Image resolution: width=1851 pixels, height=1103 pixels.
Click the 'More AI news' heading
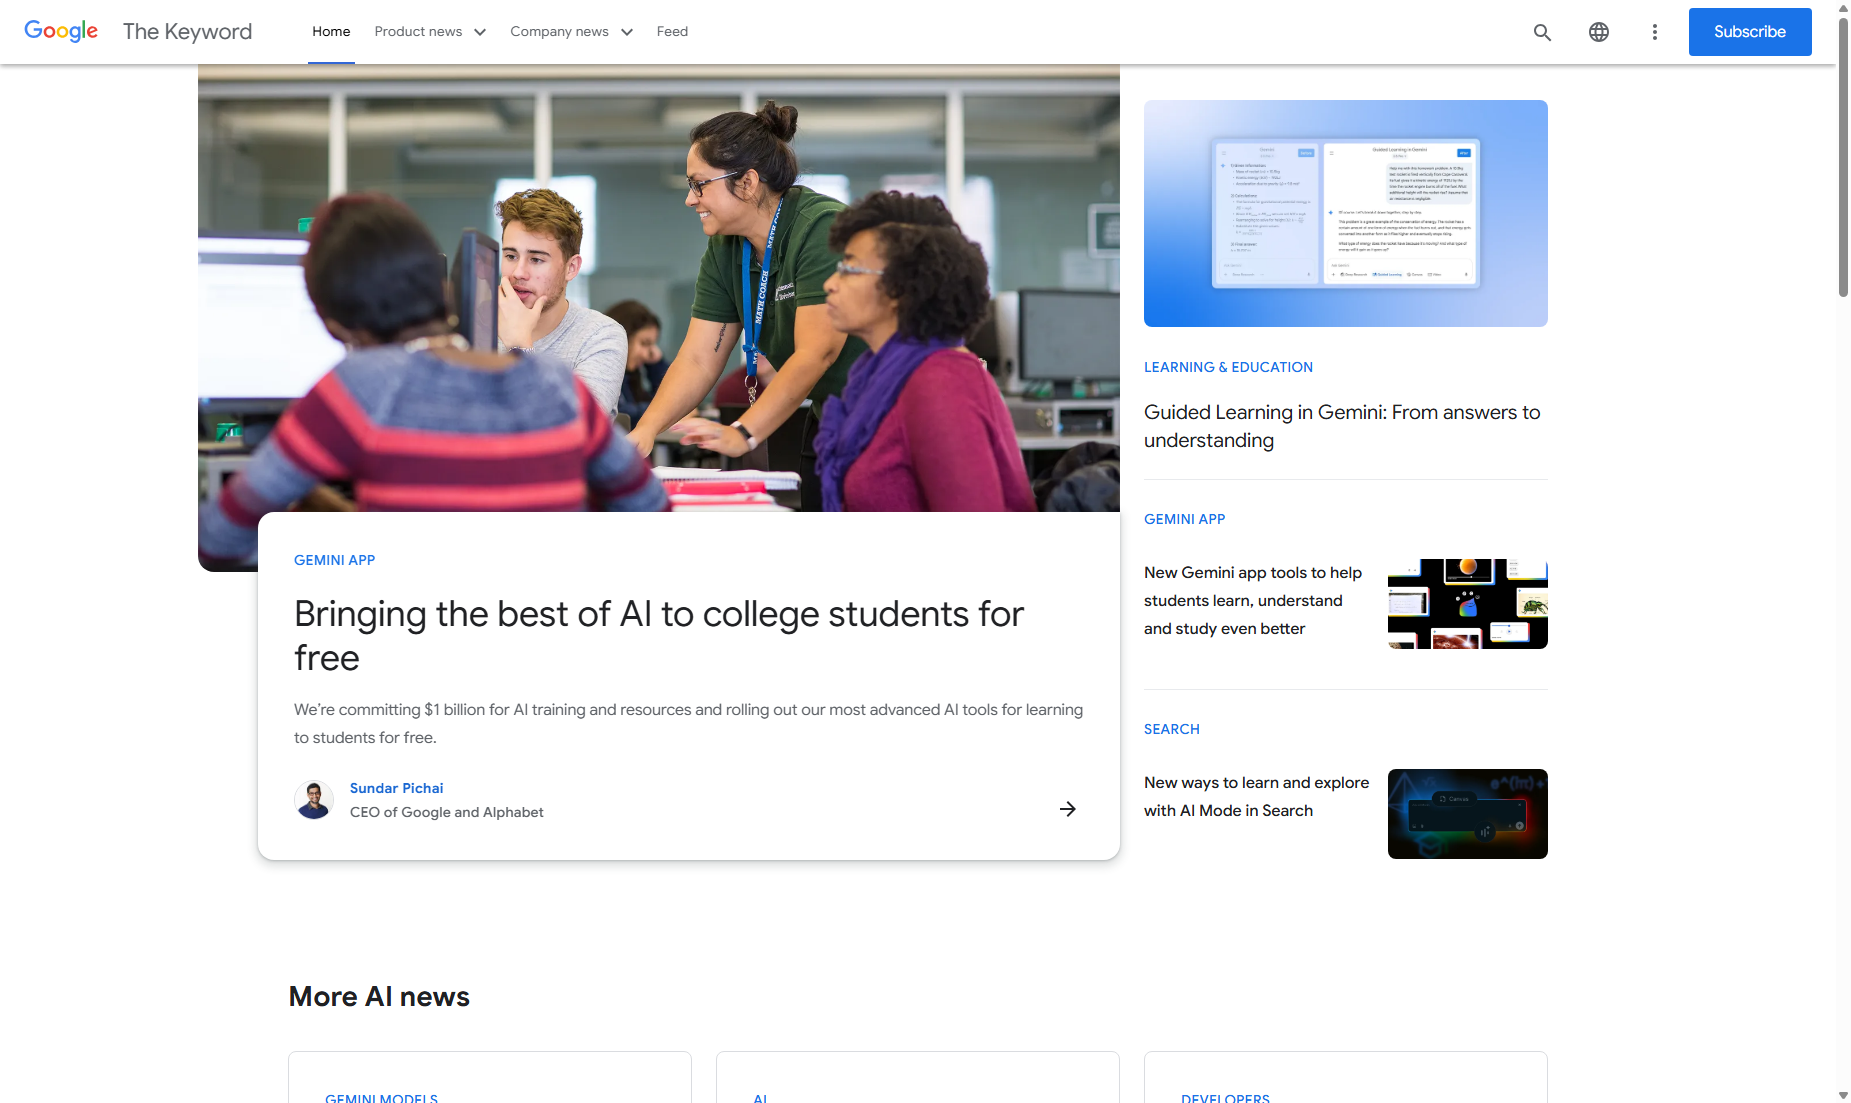pos(379,997)
